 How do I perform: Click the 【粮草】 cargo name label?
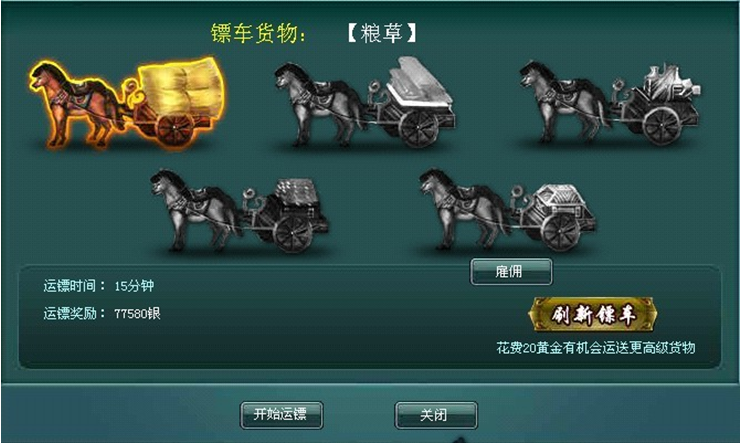coord(382,34)
